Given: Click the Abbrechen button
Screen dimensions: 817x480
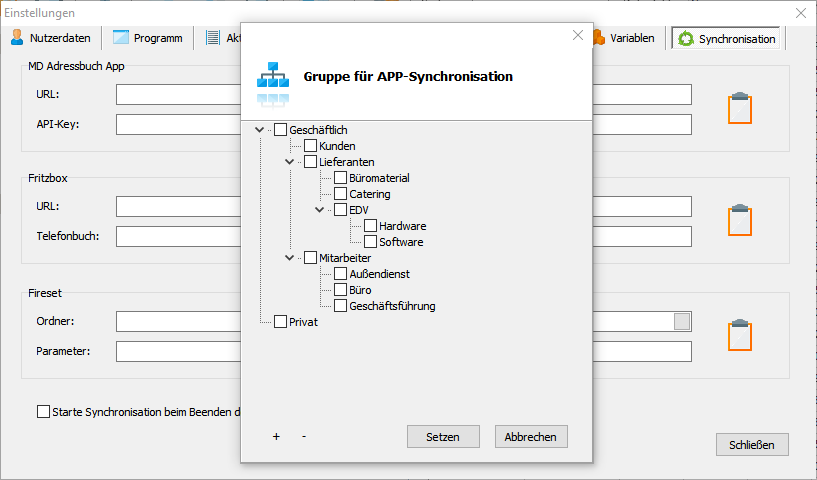Looking at the screenshot, I should coord(531,437).
